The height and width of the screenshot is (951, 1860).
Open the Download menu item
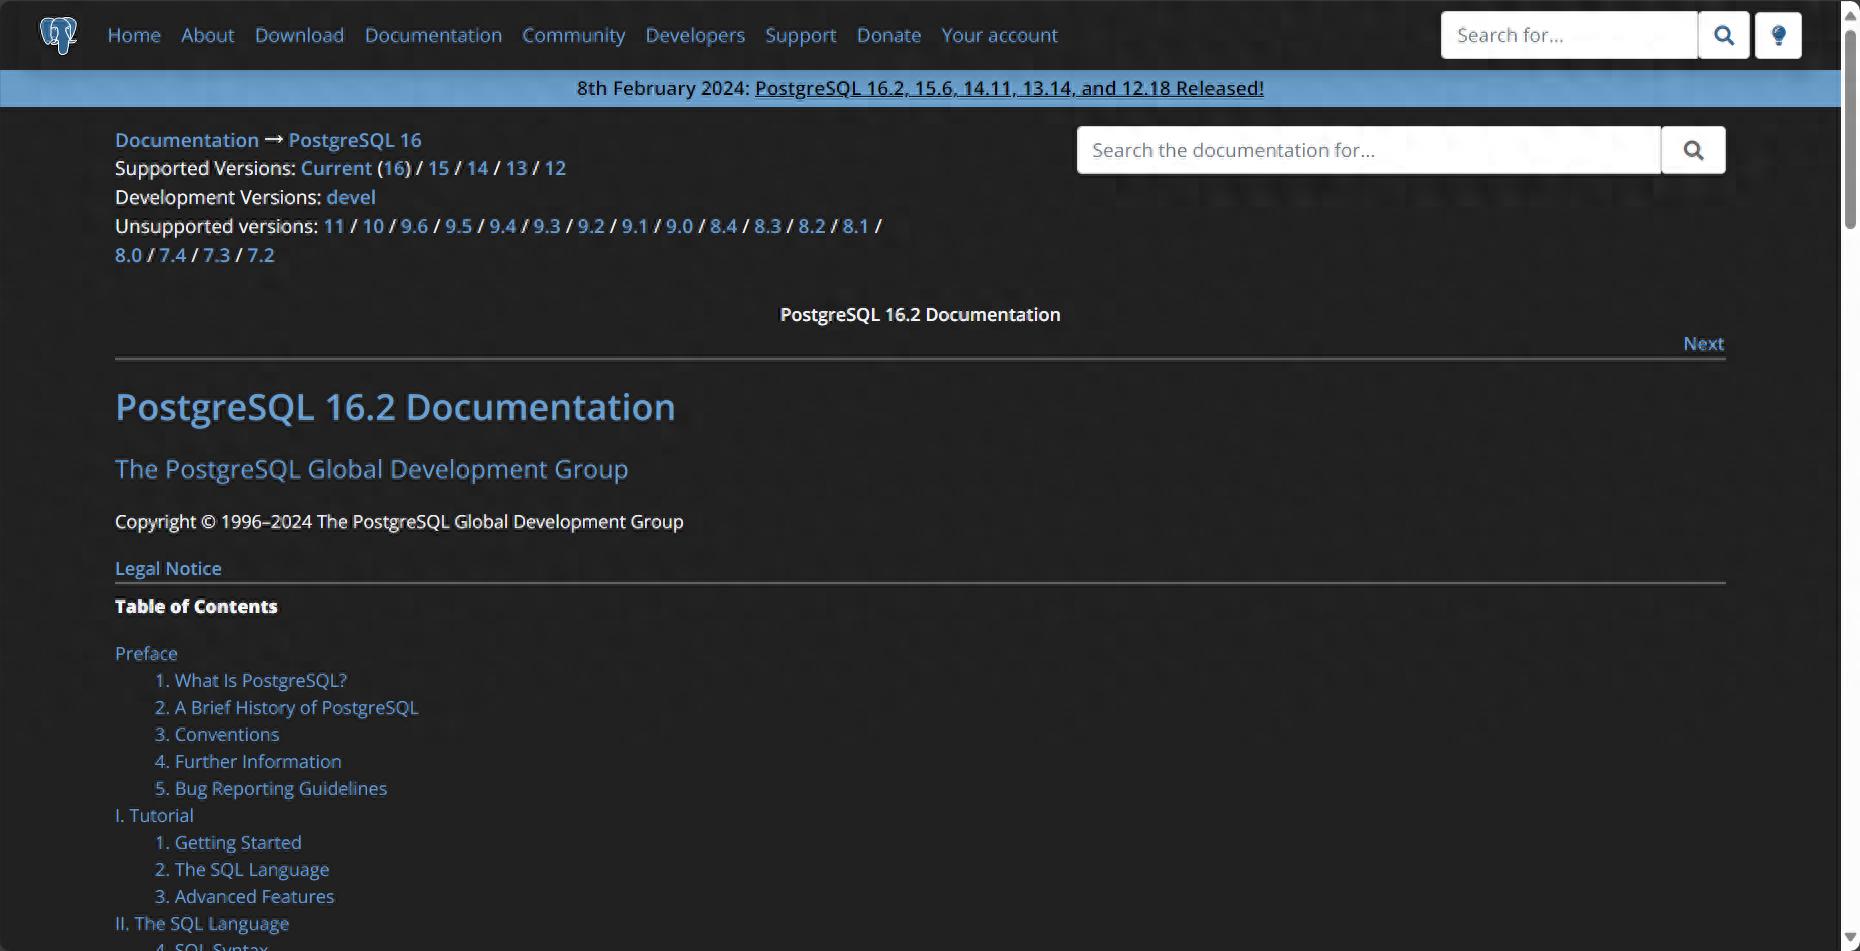point(299,35)
